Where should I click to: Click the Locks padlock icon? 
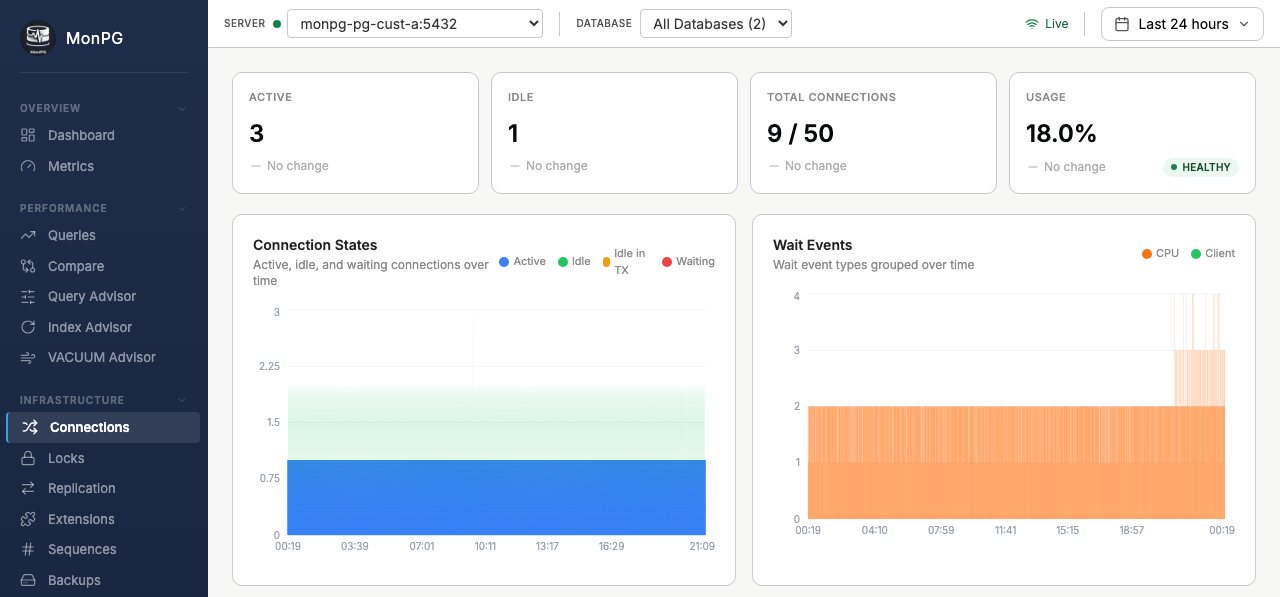(28, 459)
